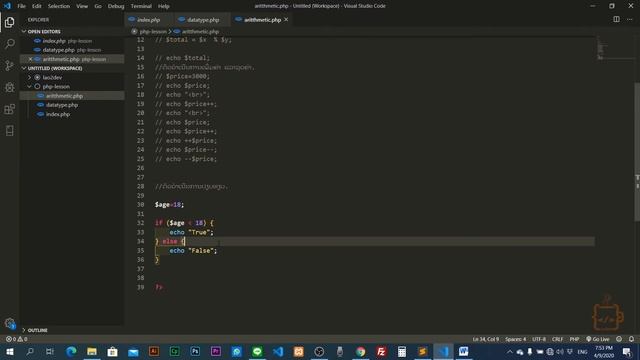Image resolution: width=640 pixels, height=360 pixels.
Task: Open the Run and Debug view
Action: pos(9,87)
